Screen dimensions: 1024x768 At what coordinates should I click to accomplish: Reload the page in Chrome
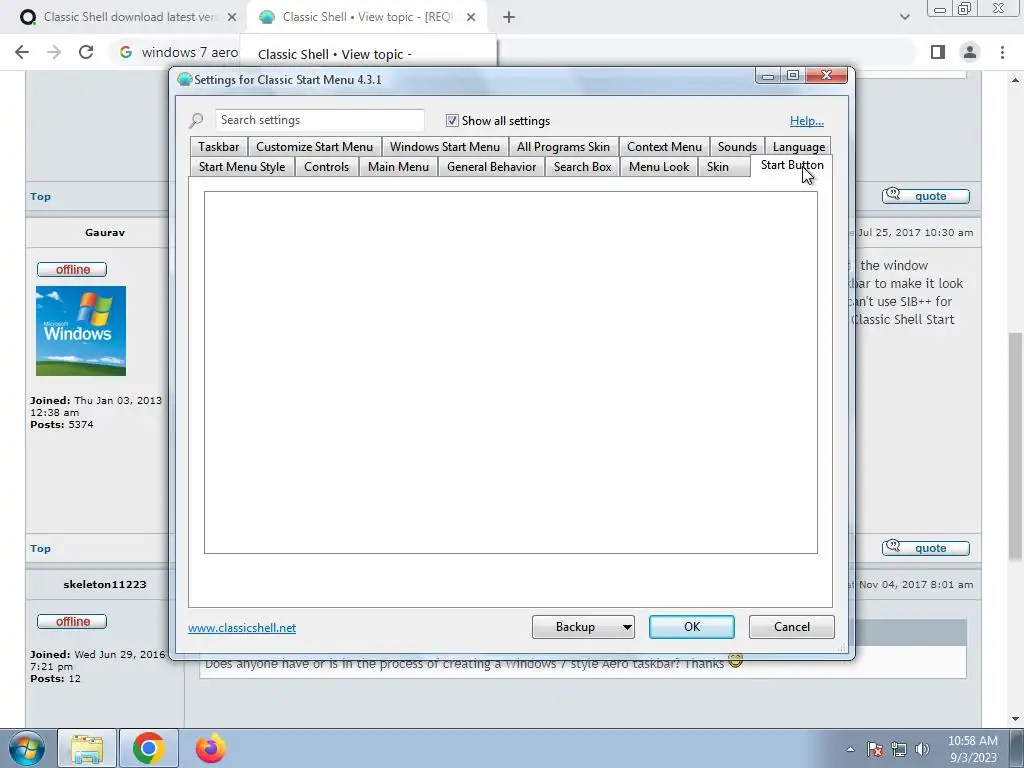click(86, 52)
